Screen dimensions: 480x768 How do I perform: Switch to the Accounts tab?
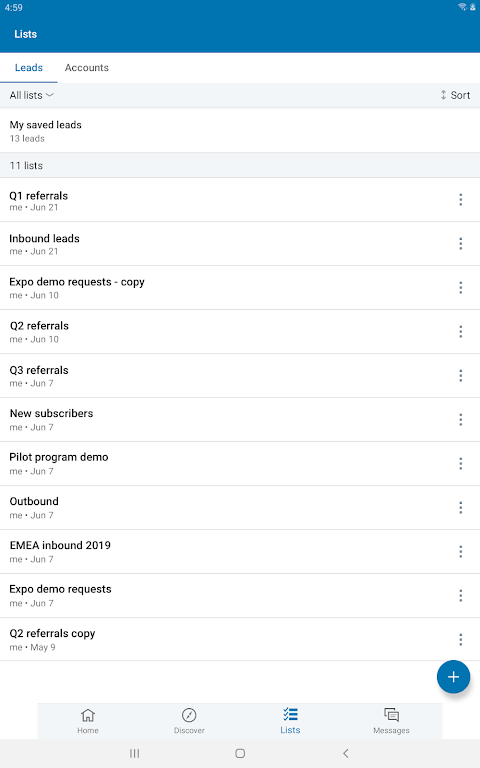[x=87, y=68]
